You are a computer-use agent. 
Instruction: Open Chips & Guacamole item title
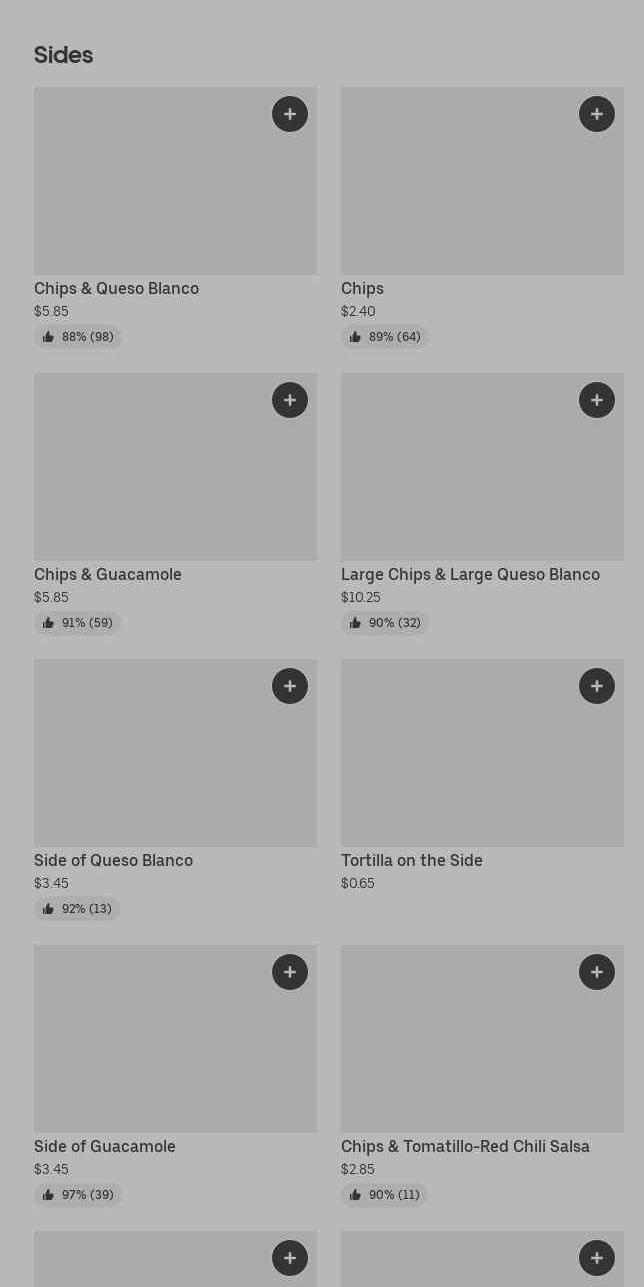tap(108, 575)
